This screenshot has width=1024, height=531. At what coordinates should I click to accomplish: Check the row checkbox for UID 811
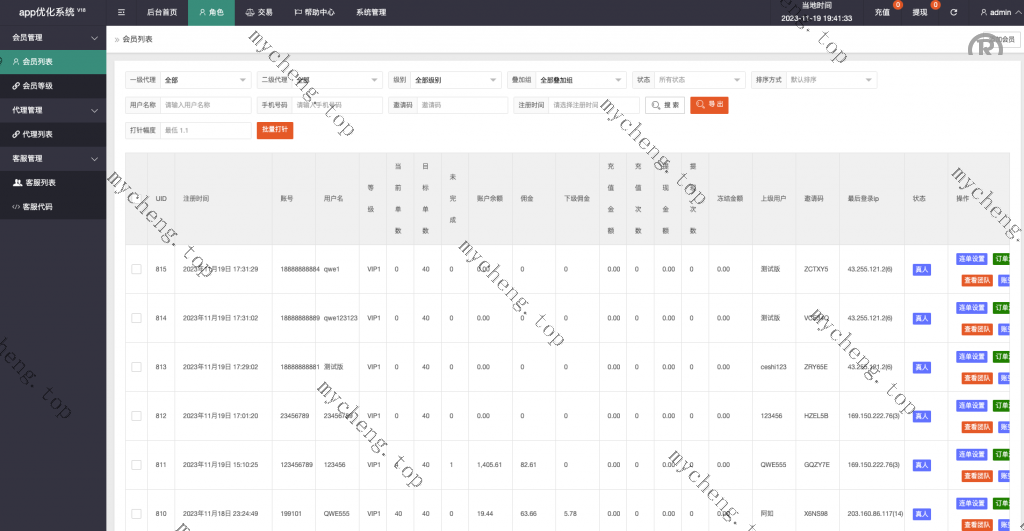click(x=136, y=465)
